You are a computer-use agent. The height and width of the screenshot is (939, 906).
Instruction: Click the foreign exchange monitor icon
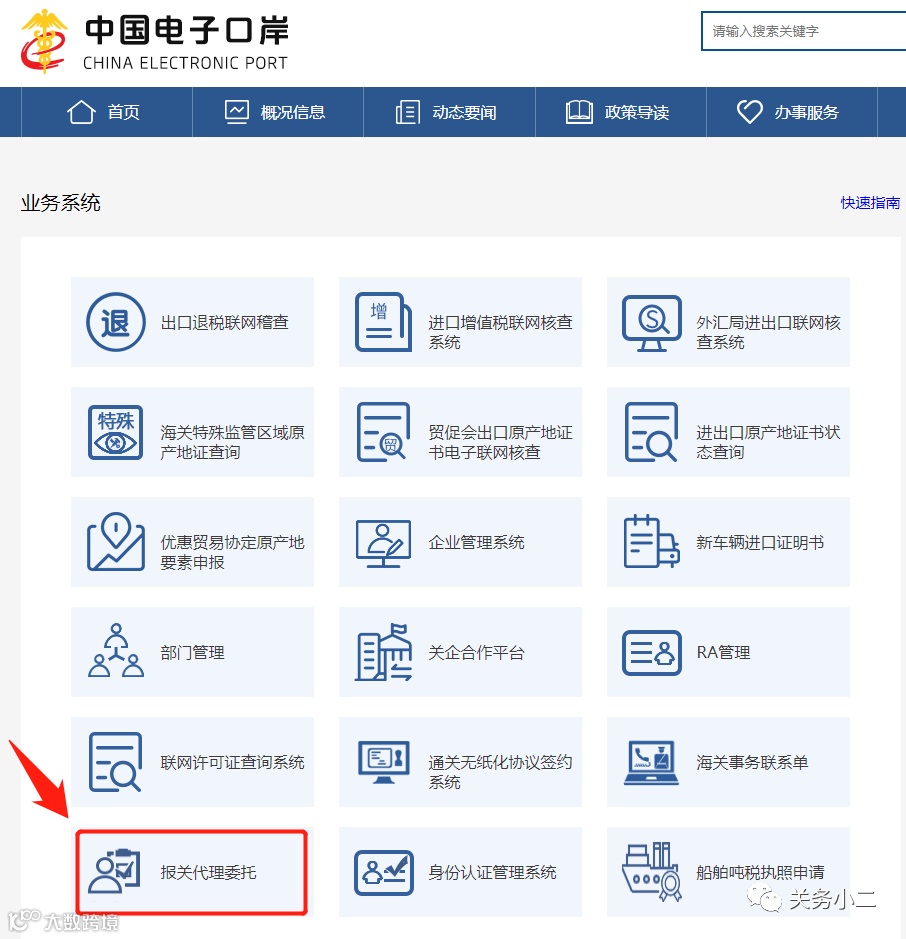[652, 323]
